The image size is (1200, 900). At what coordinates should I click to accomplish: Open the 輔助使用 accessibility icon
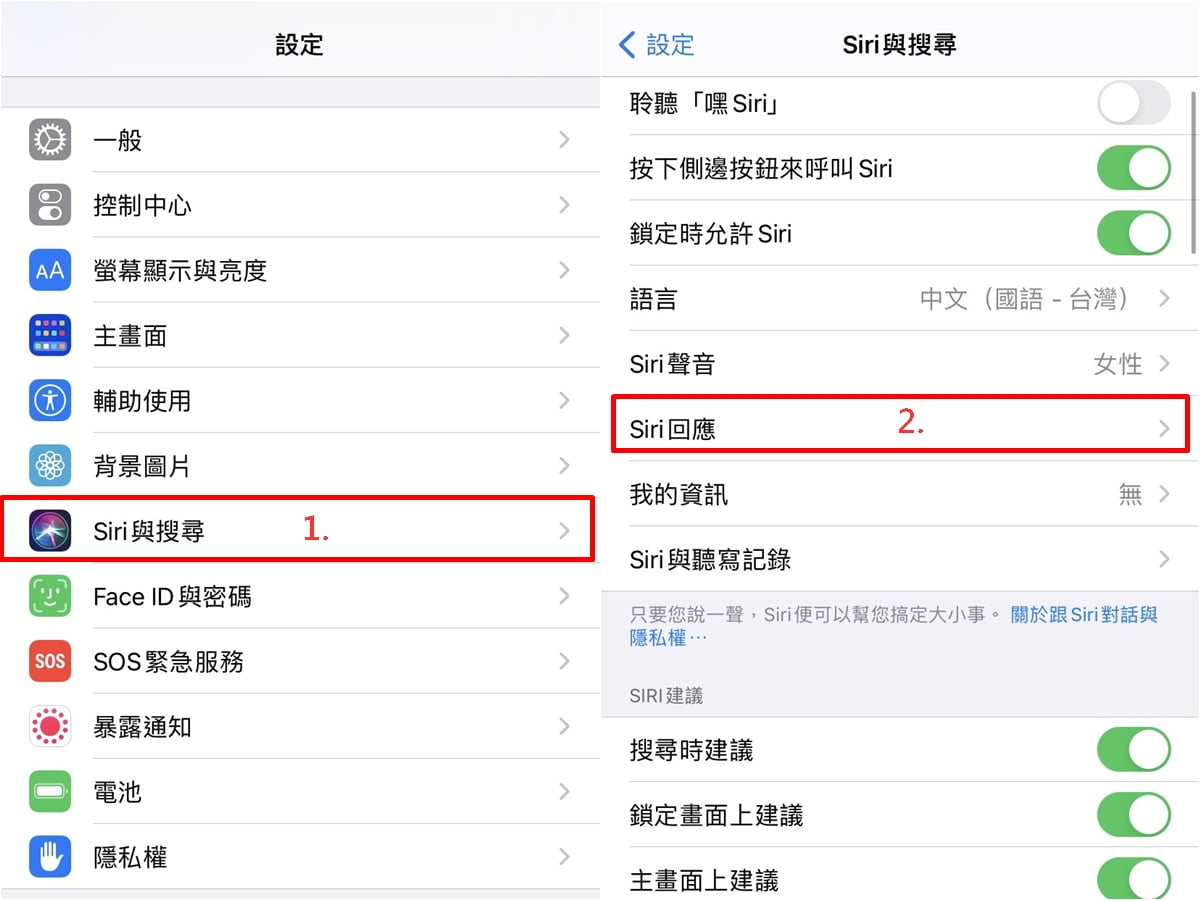(50, 401)
